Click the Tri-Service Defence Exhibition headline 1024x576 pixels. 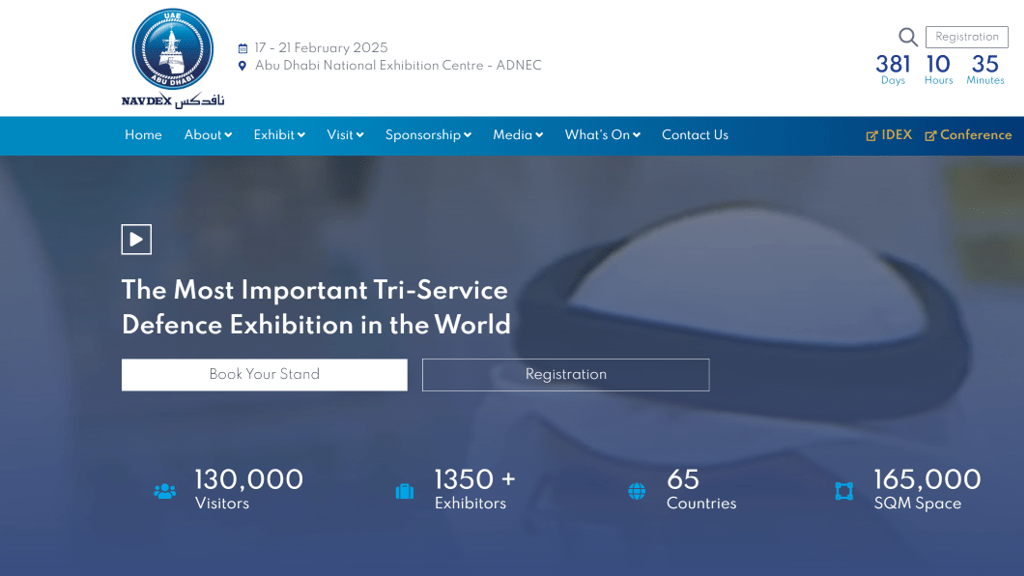[x=316, y=308]
